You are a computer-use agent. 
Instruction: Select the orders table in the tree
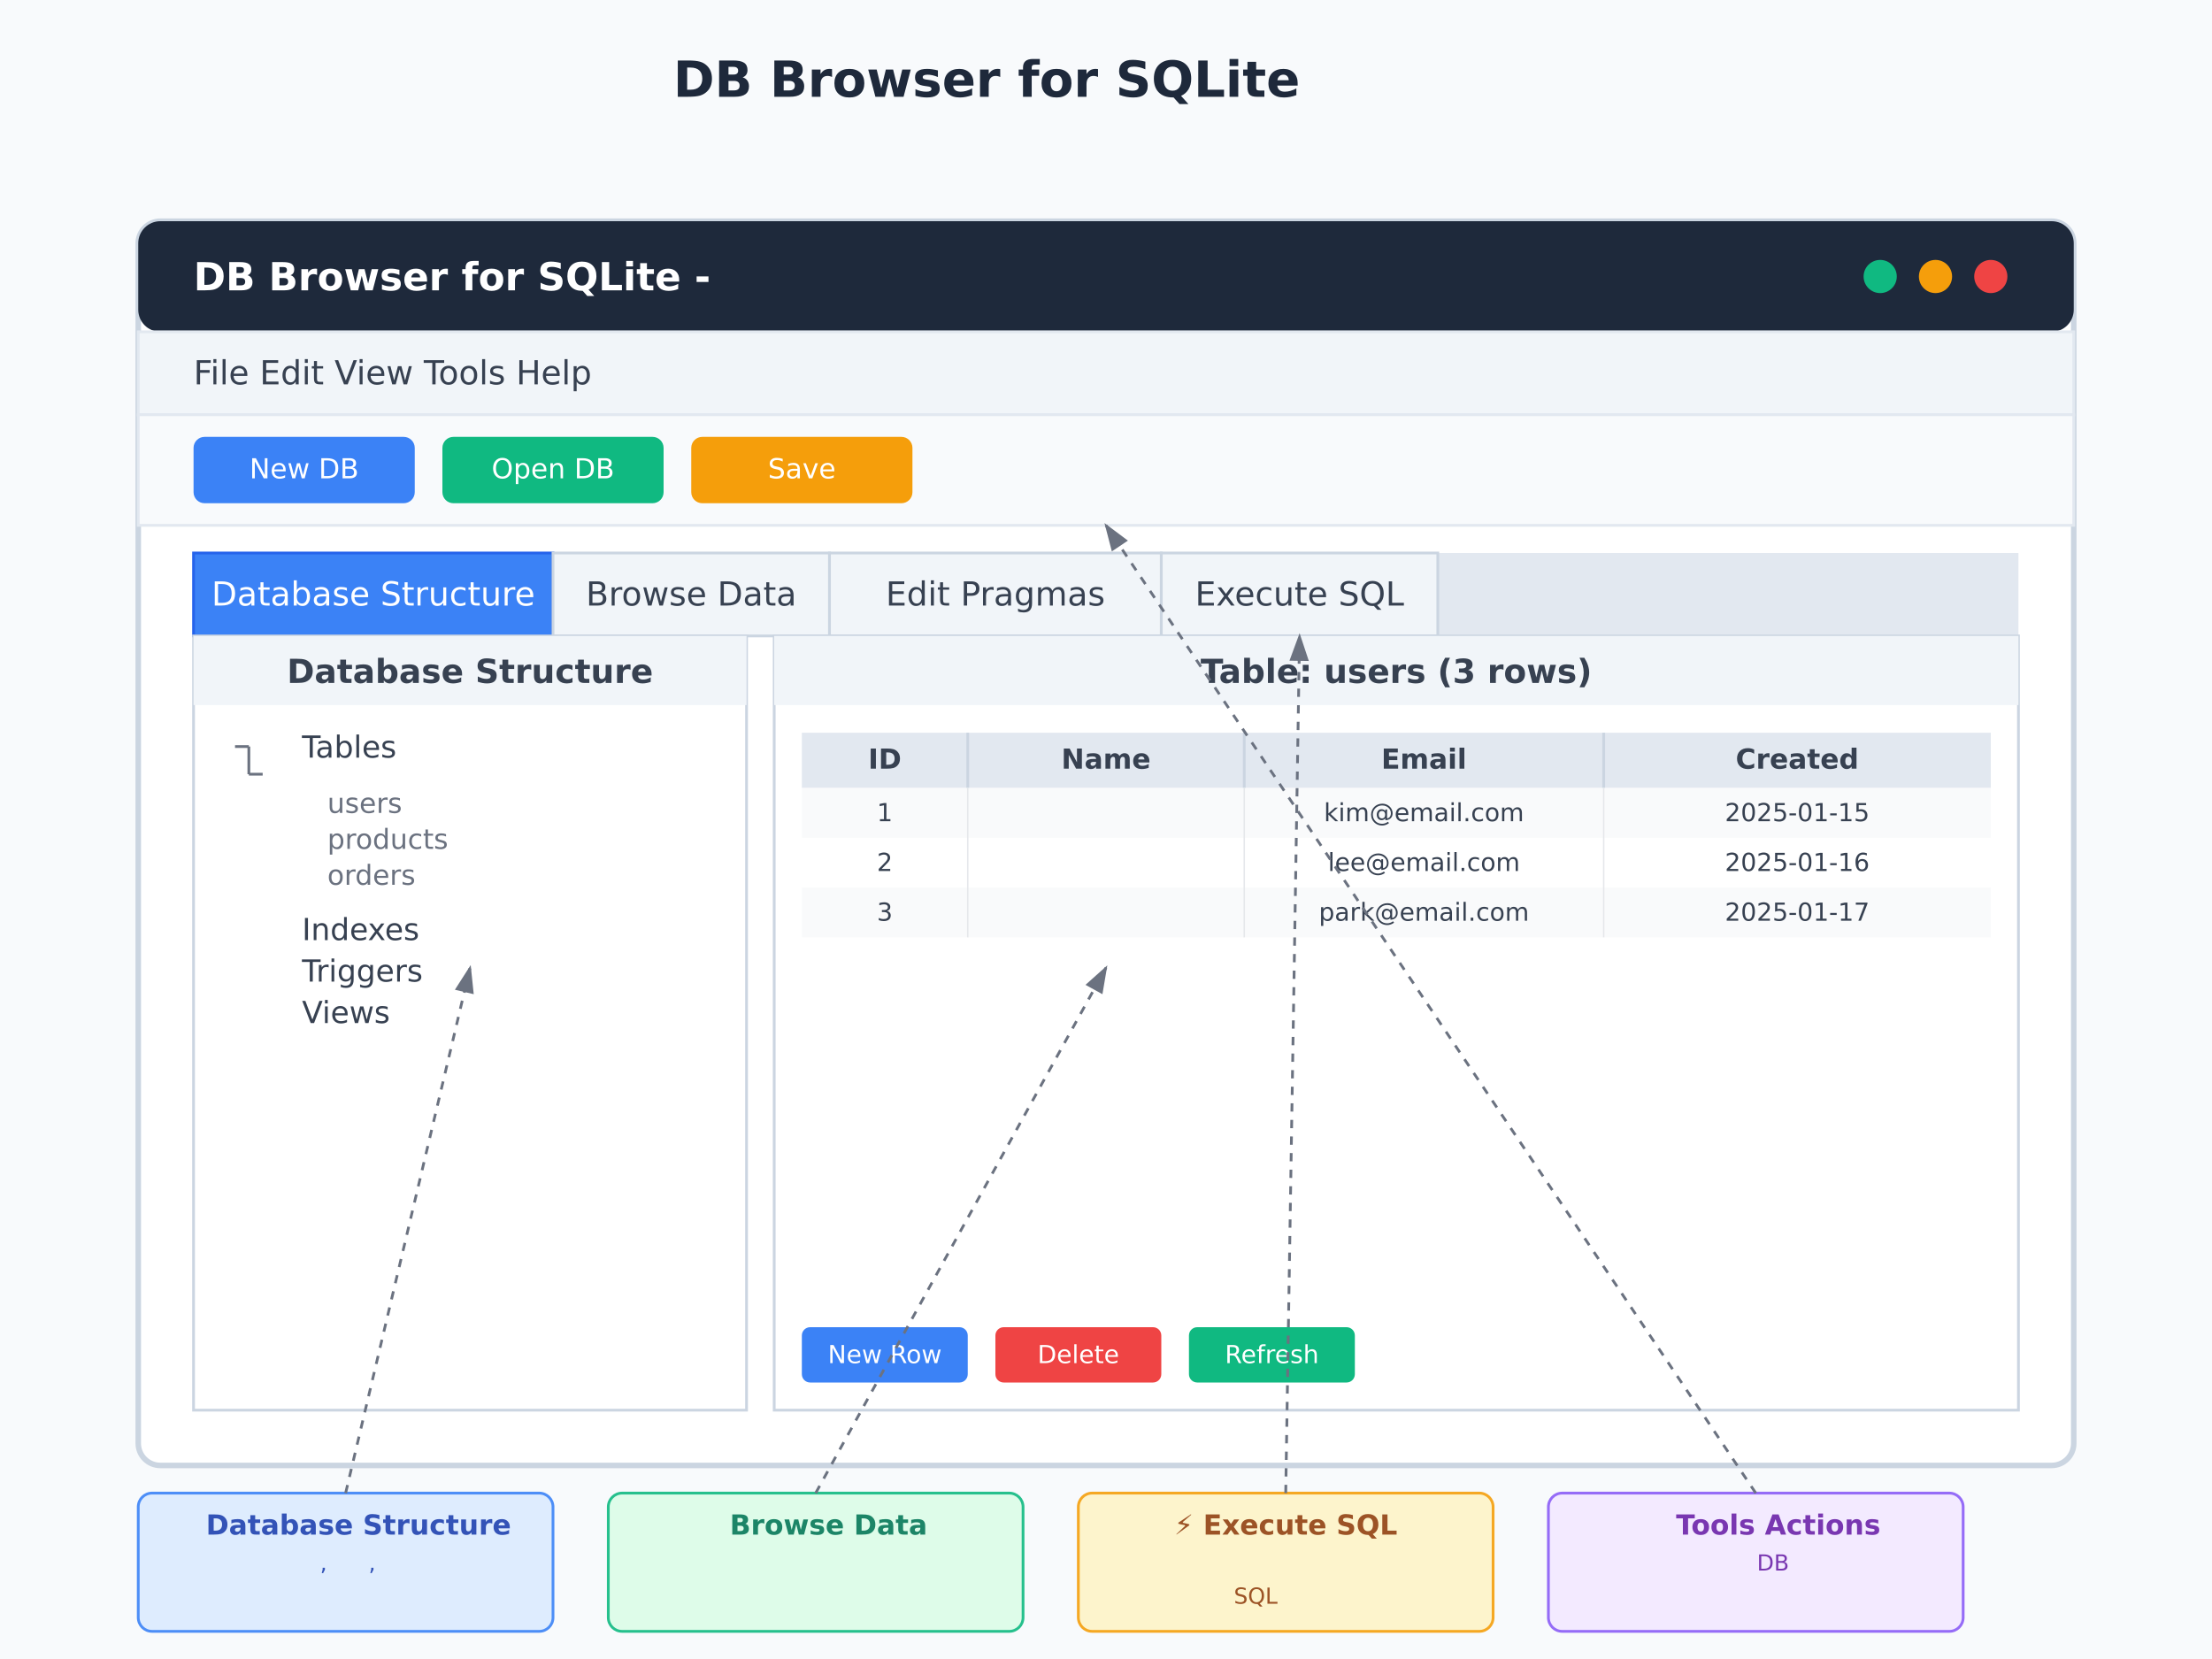[x=371, y=875]
